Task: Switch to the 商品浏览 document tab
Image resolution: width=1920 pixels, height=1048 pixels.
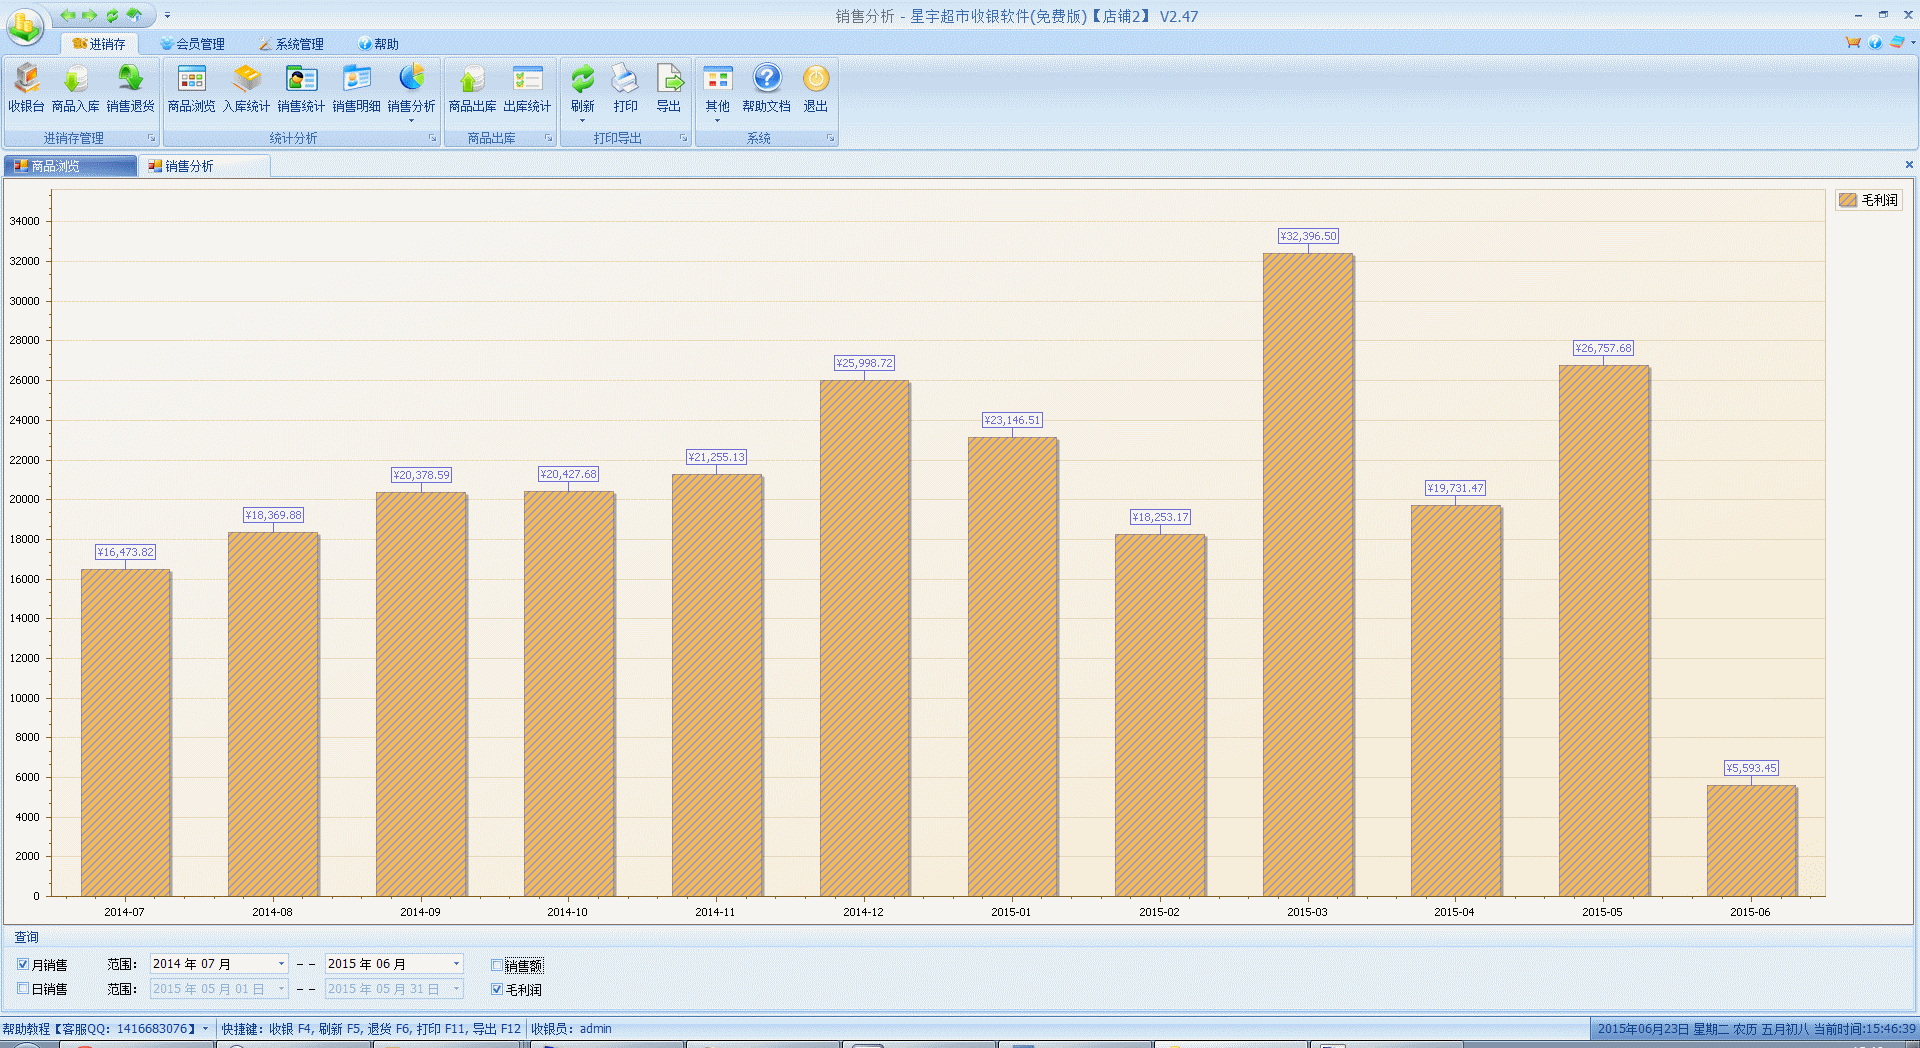Action: (70, 166)
